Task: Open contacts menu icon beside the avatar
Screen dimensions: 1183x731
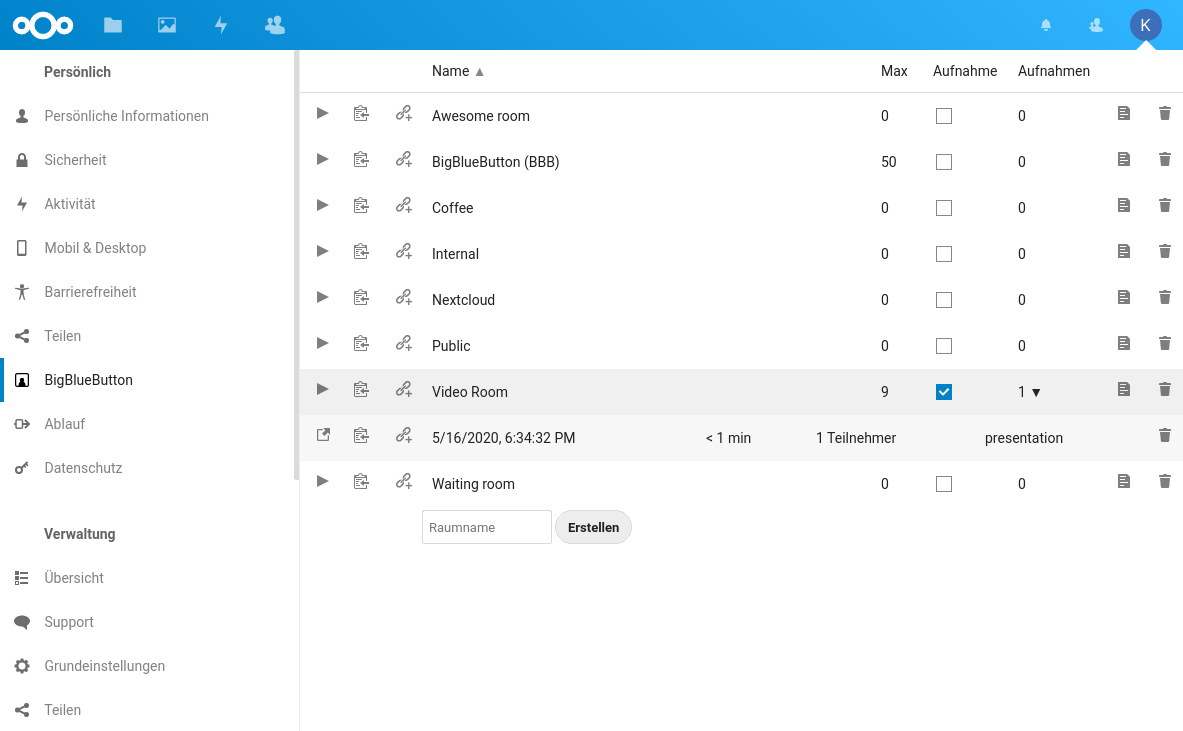Action: (1095, 25)
